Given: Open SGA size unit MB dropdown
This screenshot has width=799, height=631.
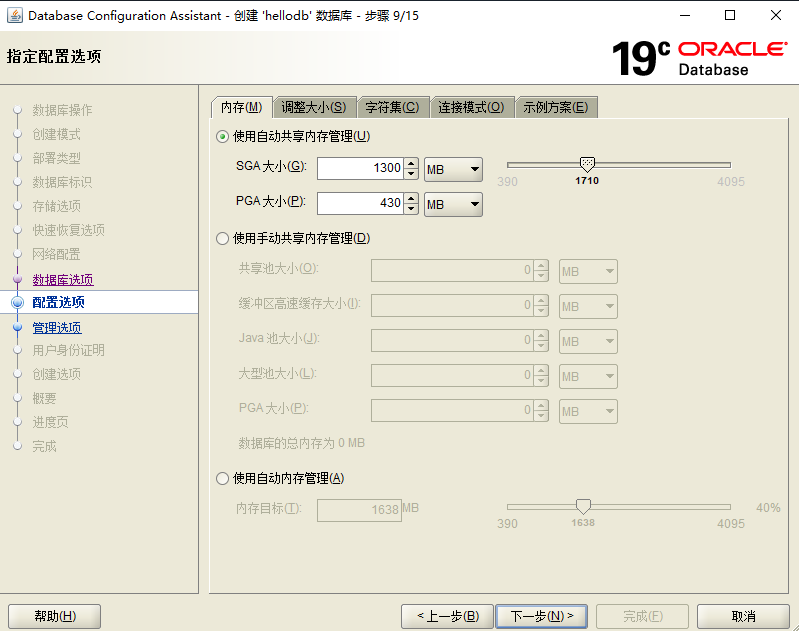Looking at the screenshot, I should tap(453, 169).
